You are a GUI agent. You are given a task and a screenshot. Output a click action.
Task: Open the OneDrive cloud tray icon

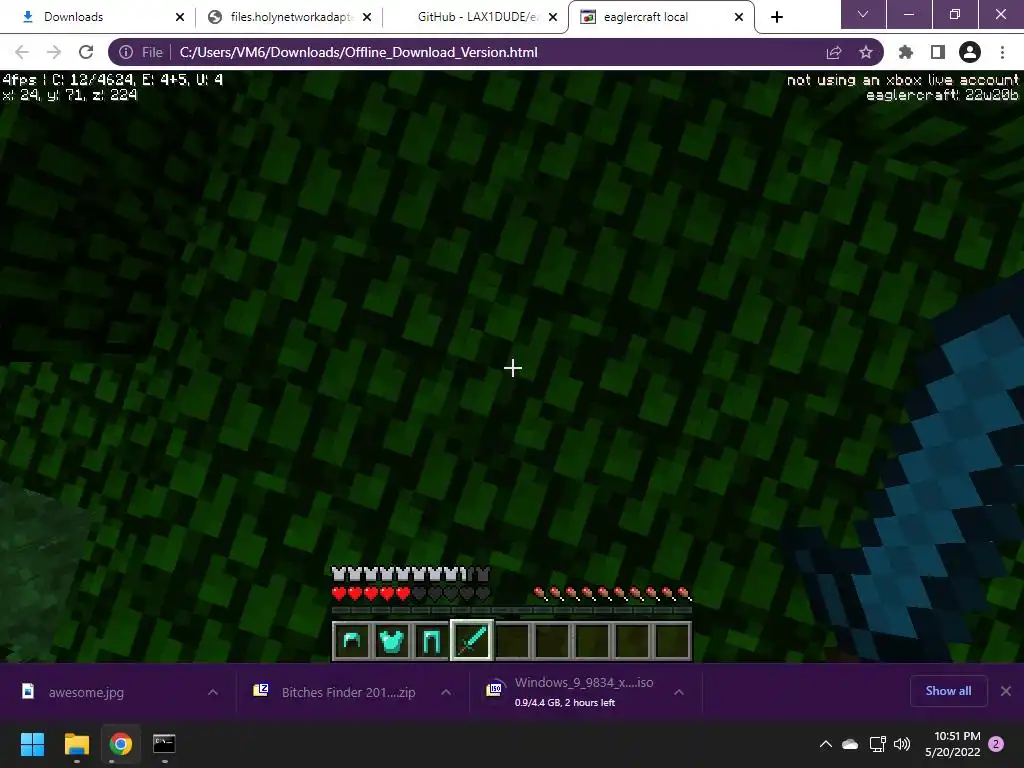pos(850,744)
